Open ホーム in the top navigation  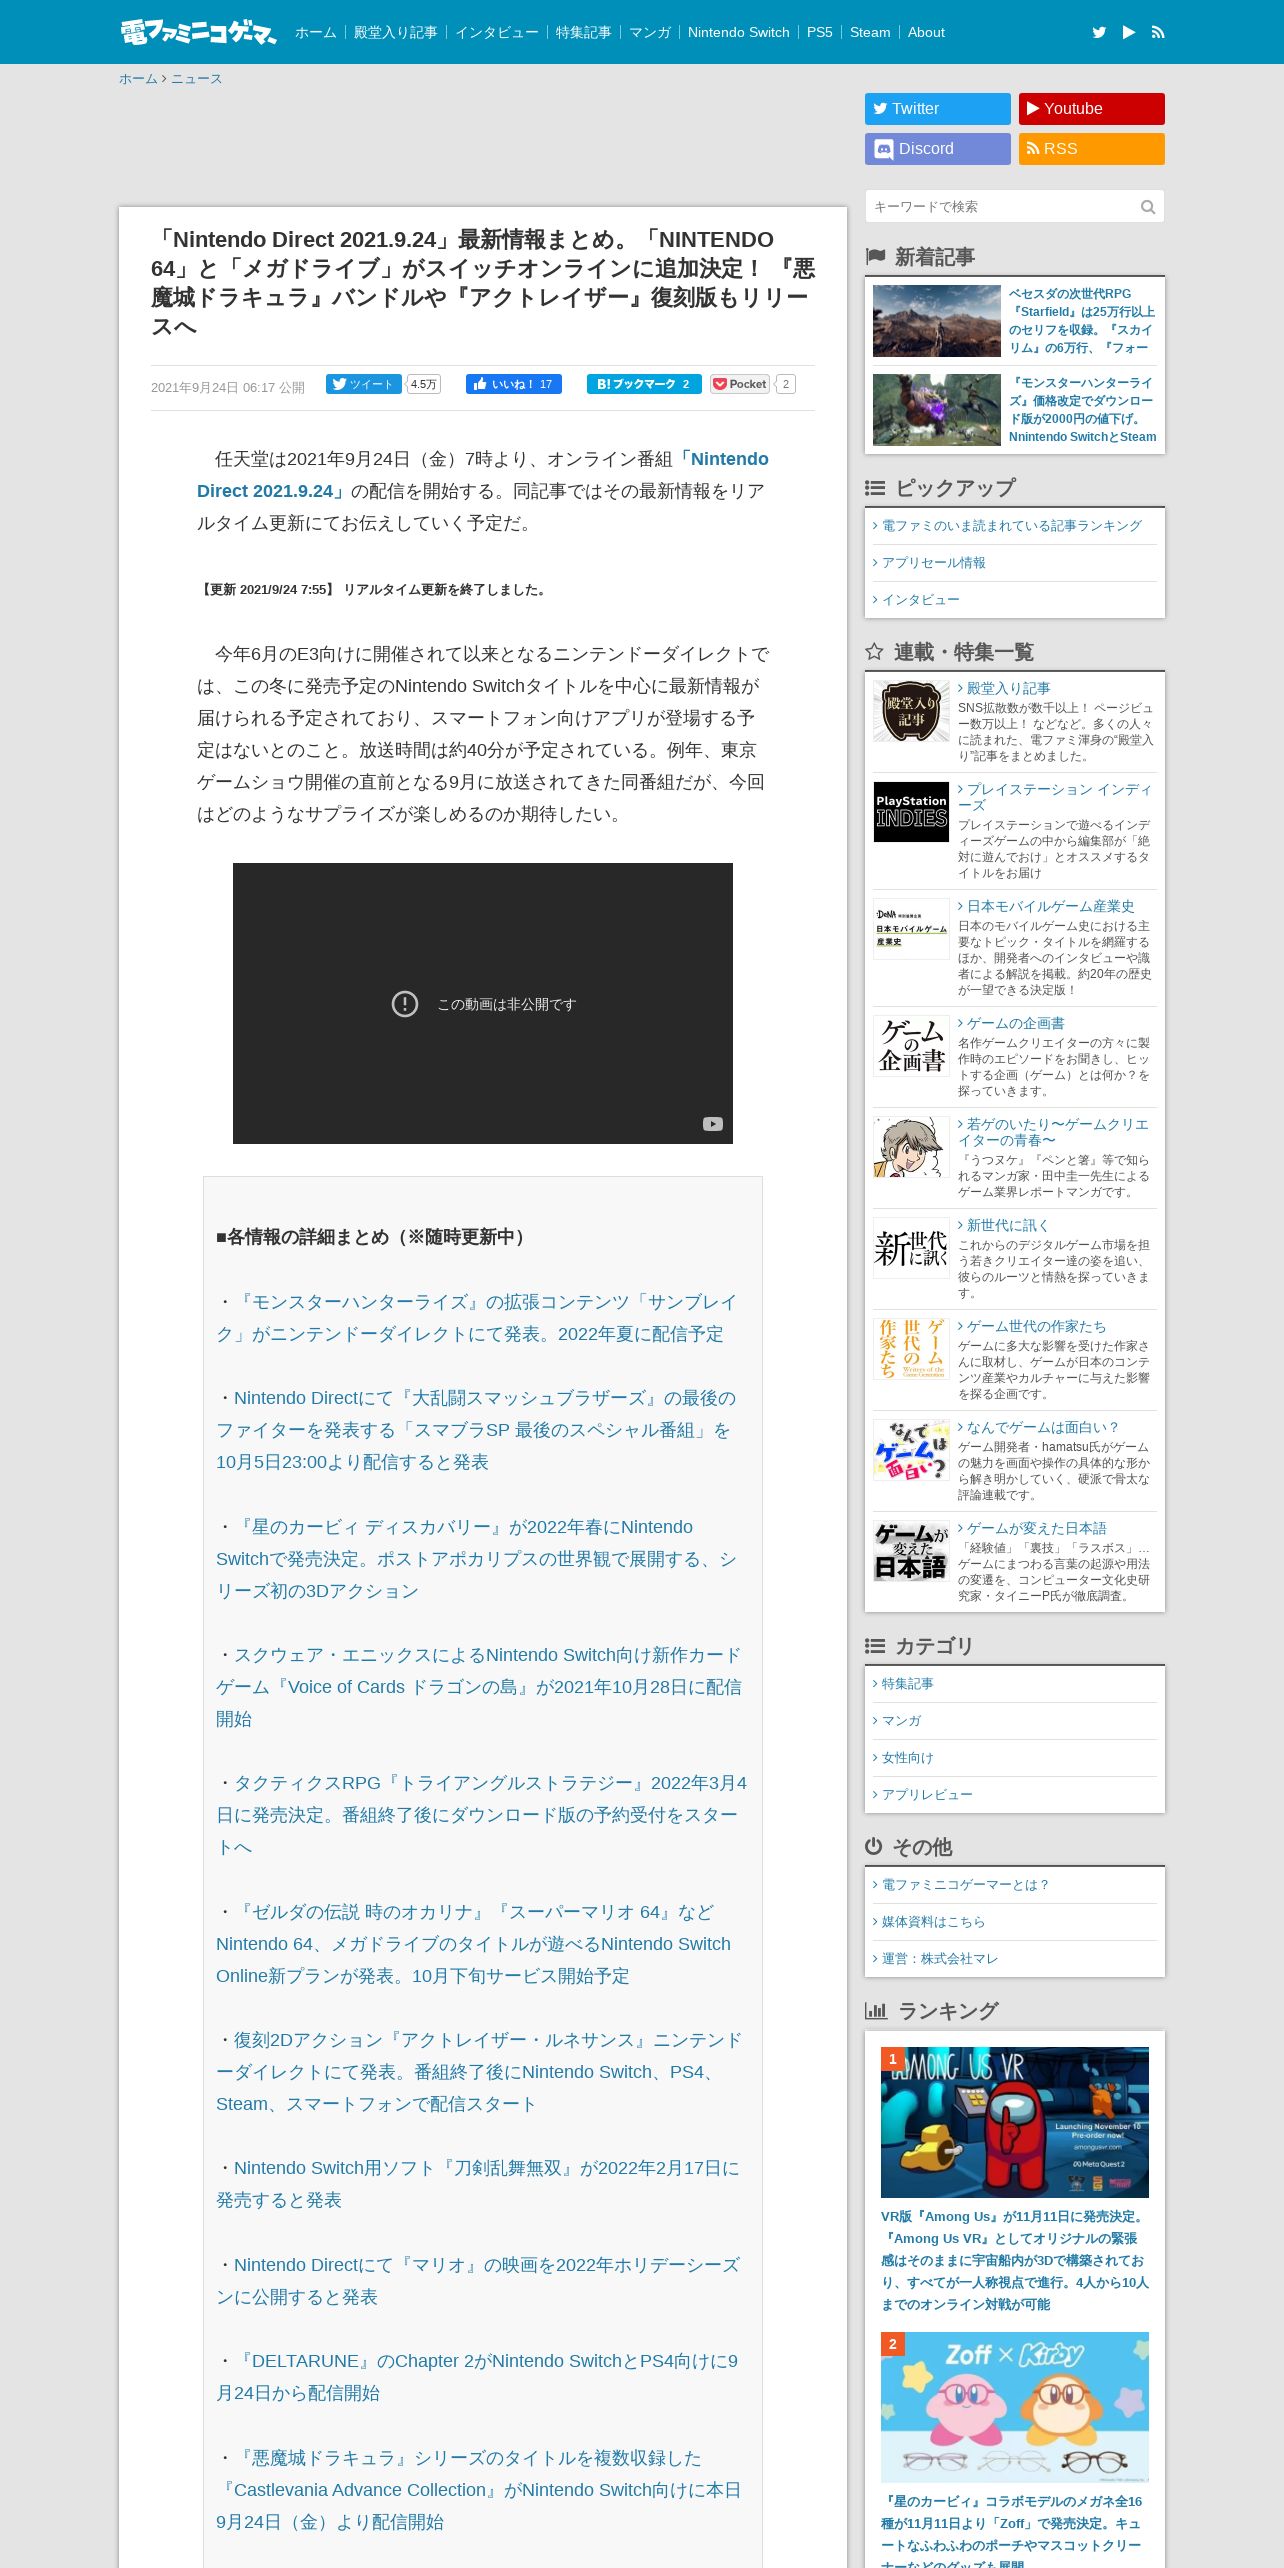click(315, 32)
